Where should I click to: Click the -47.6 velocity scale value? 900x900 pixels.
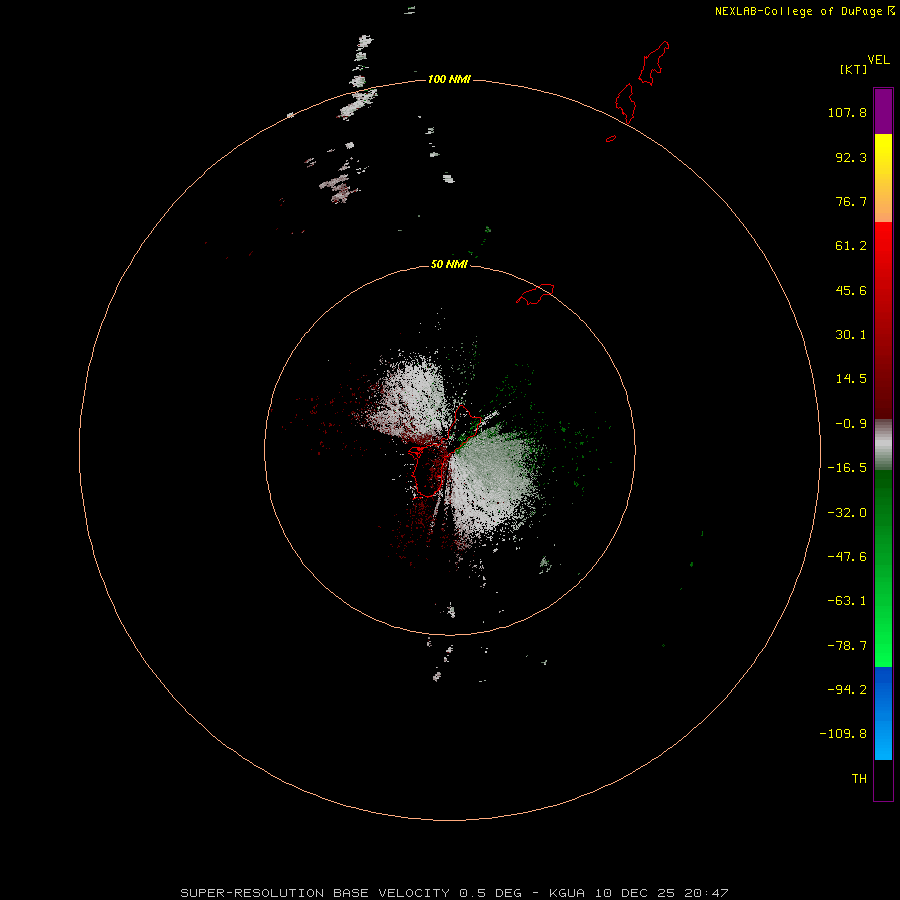(847, 557)
